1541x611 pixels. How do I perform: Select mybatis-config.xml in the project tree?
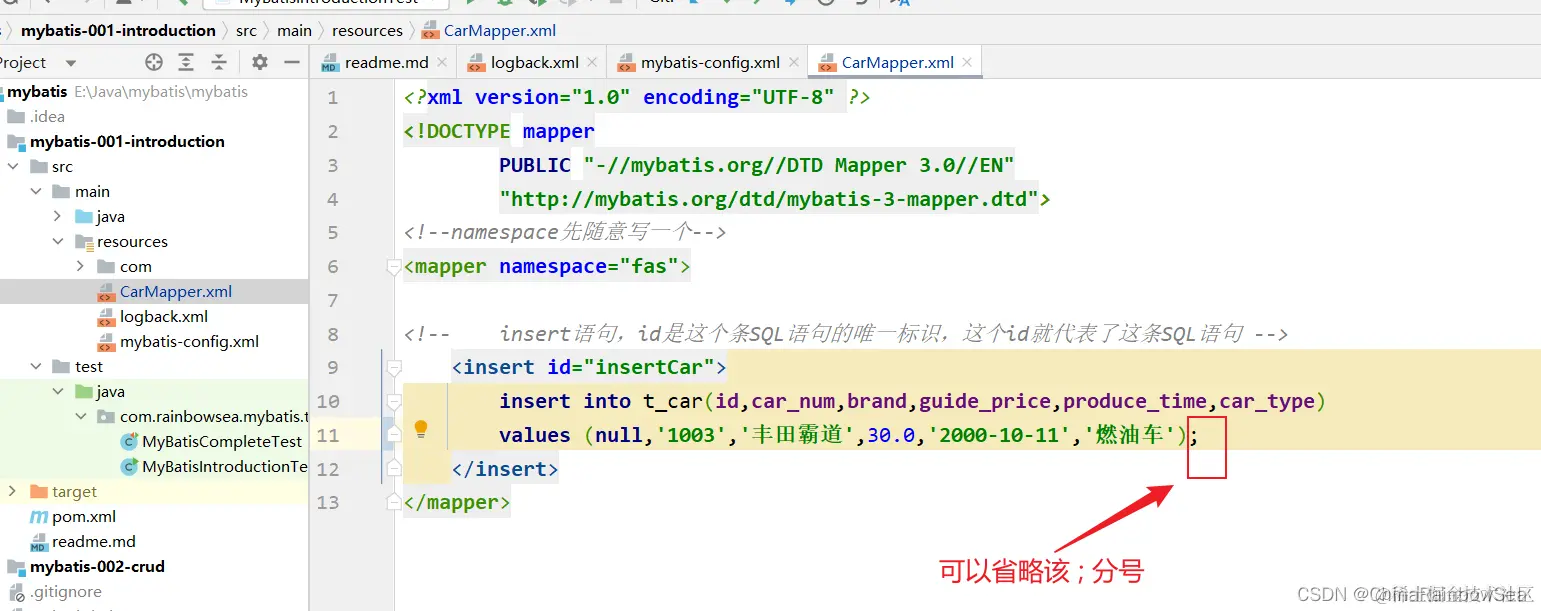[189, 341]
